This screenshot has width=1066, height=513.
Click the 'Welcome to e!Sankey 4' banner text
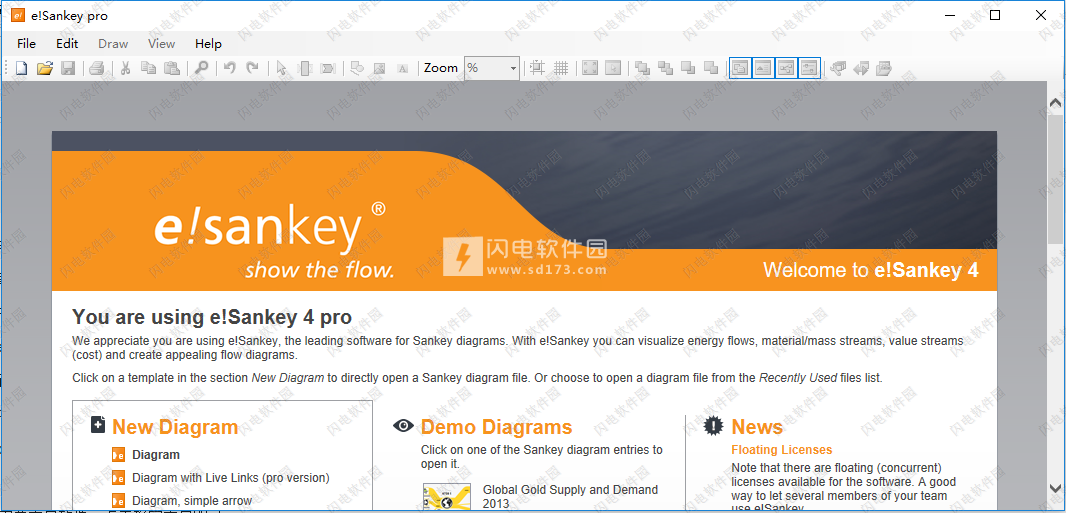pyautogui.click(x=871, y=270)
